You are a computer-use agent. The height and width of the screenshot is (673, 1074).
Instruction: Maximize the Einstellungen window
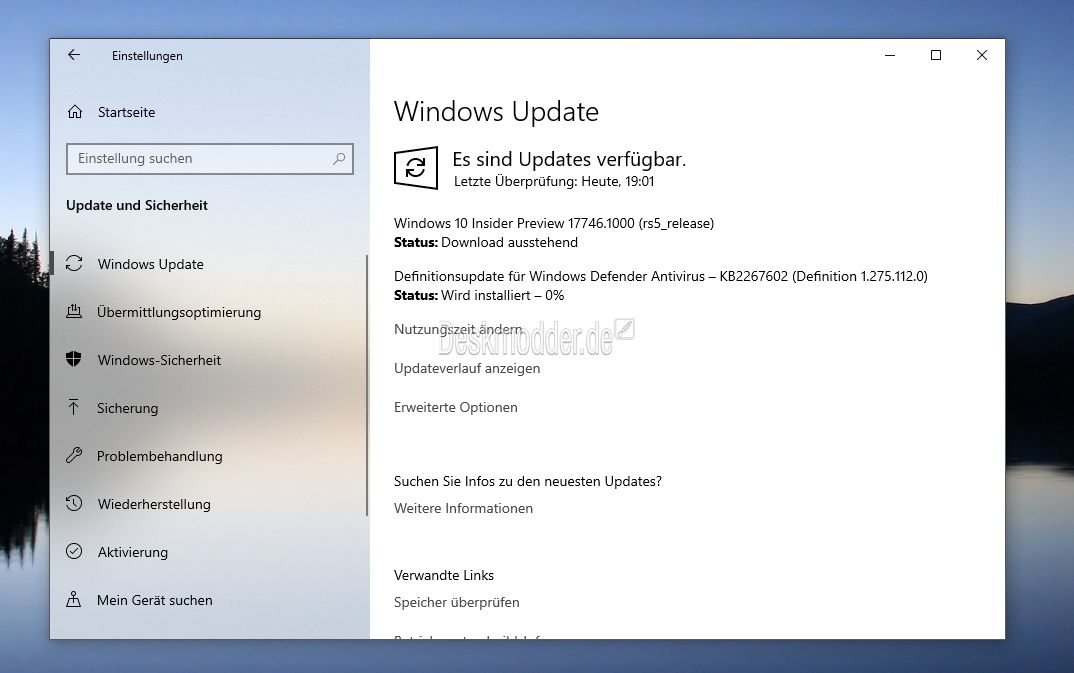(x=936, y=55)
